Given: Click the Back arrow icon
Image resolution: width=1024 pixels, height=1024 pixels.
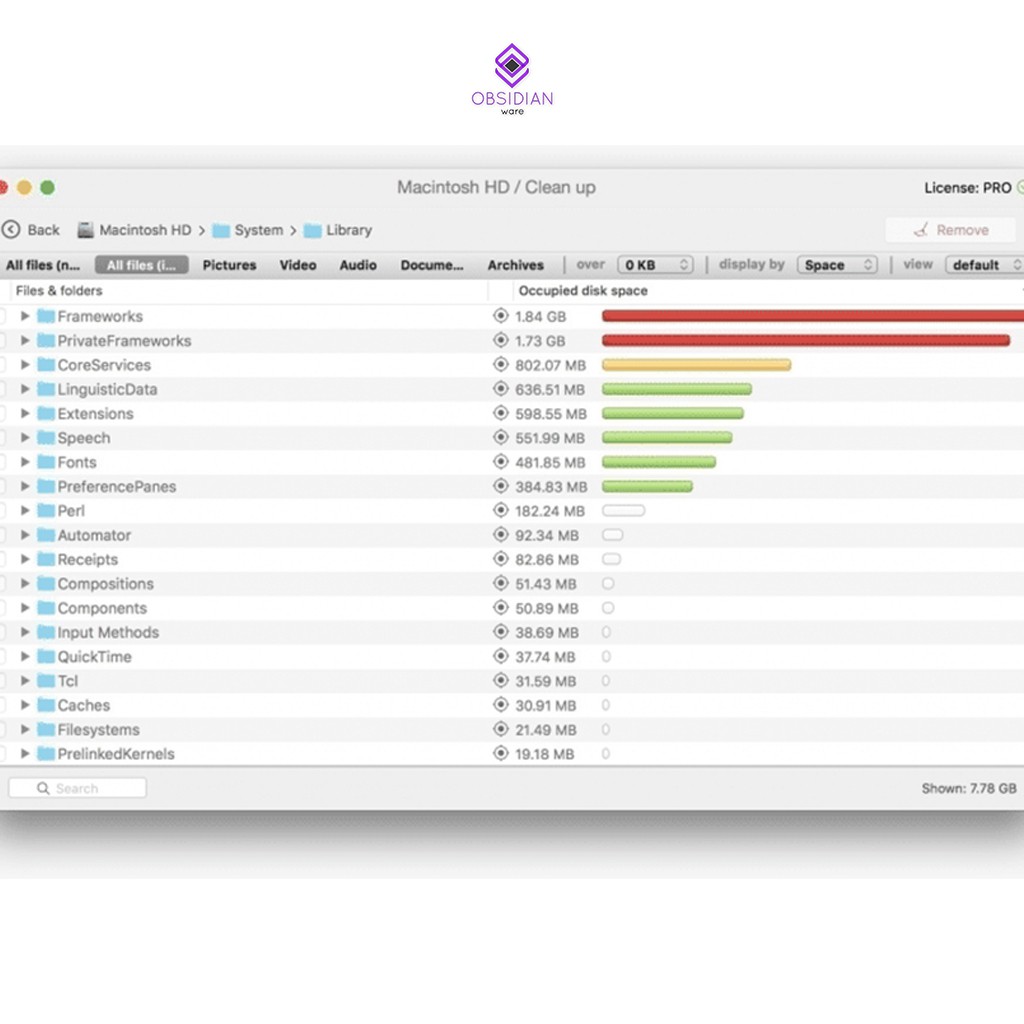Looking at the screenshot, I should pyautogui.click(x=11, y=230).
